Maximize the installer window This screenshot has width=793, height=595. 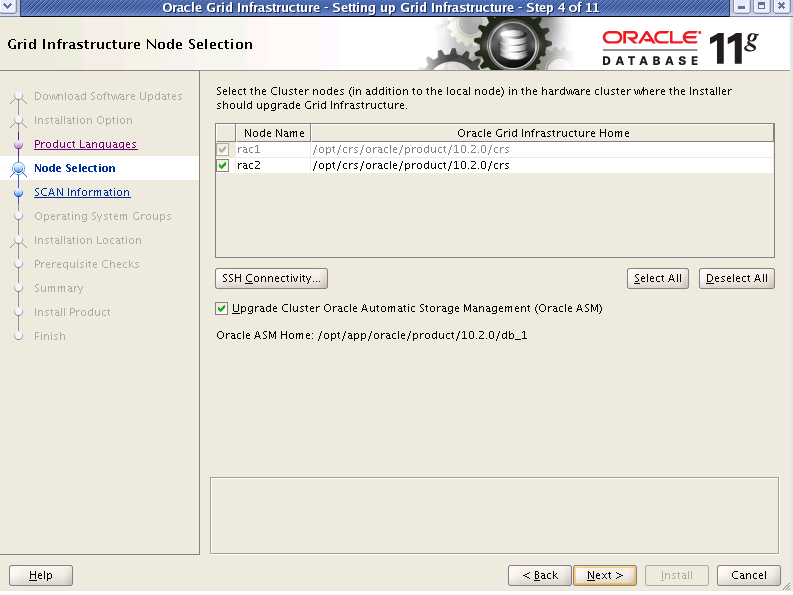coord(761,7)
